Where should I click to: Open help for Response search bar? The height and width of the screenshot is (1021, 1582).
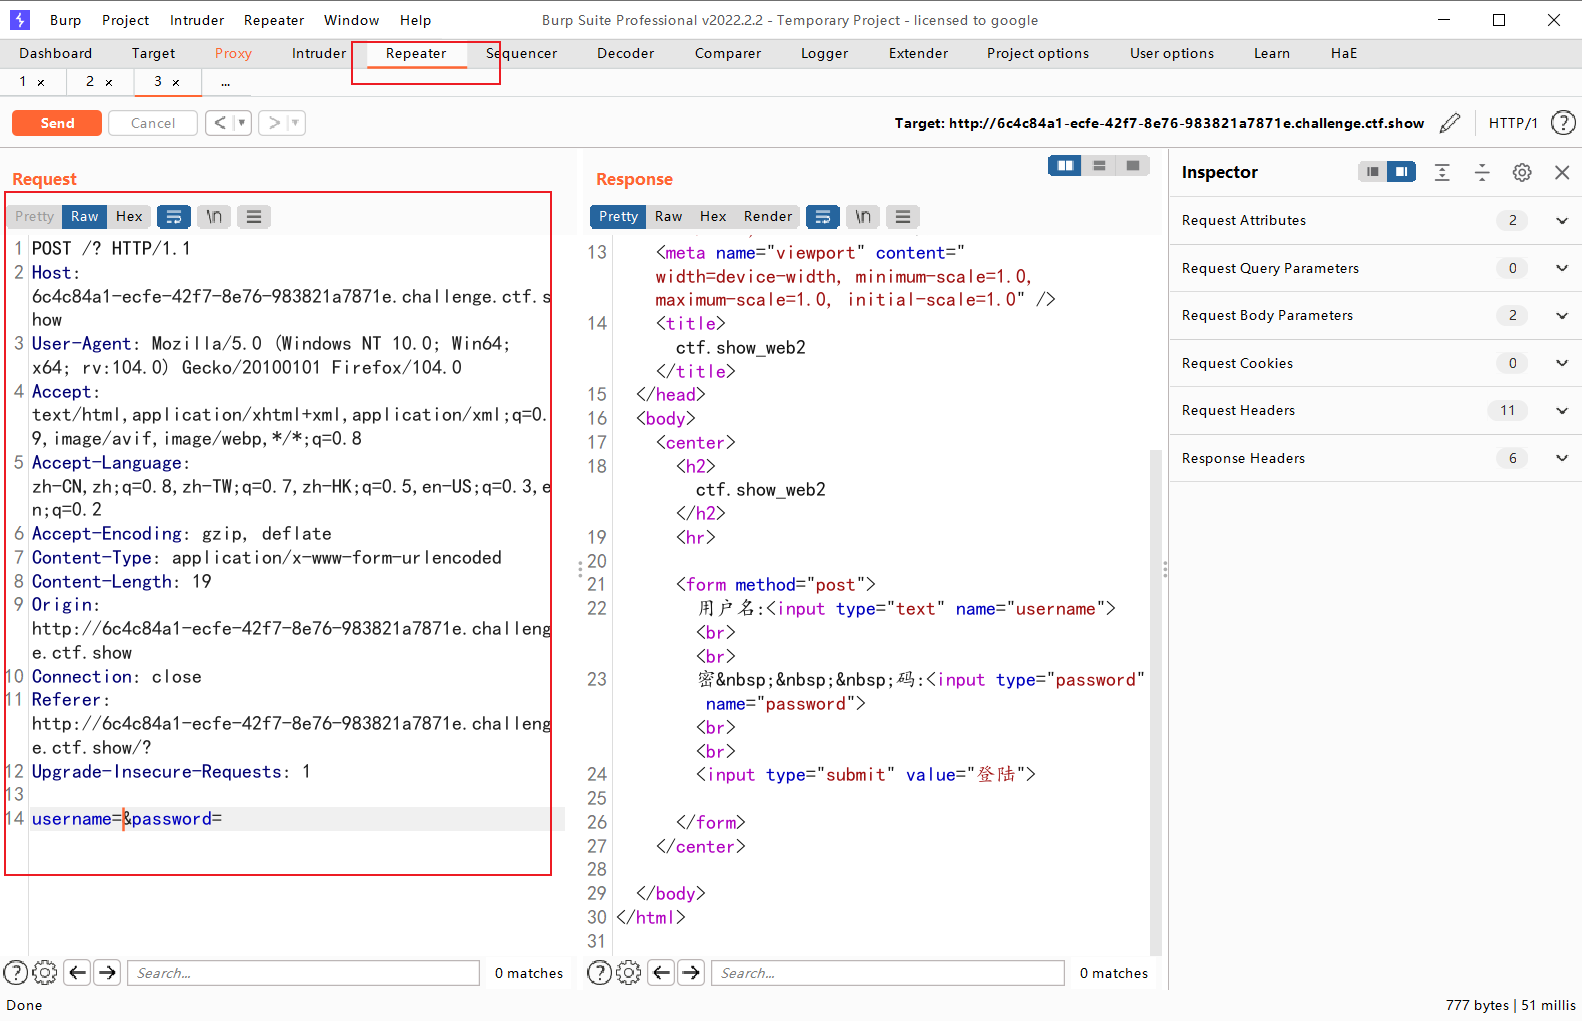pyautogui.click(x=599, y=972)
